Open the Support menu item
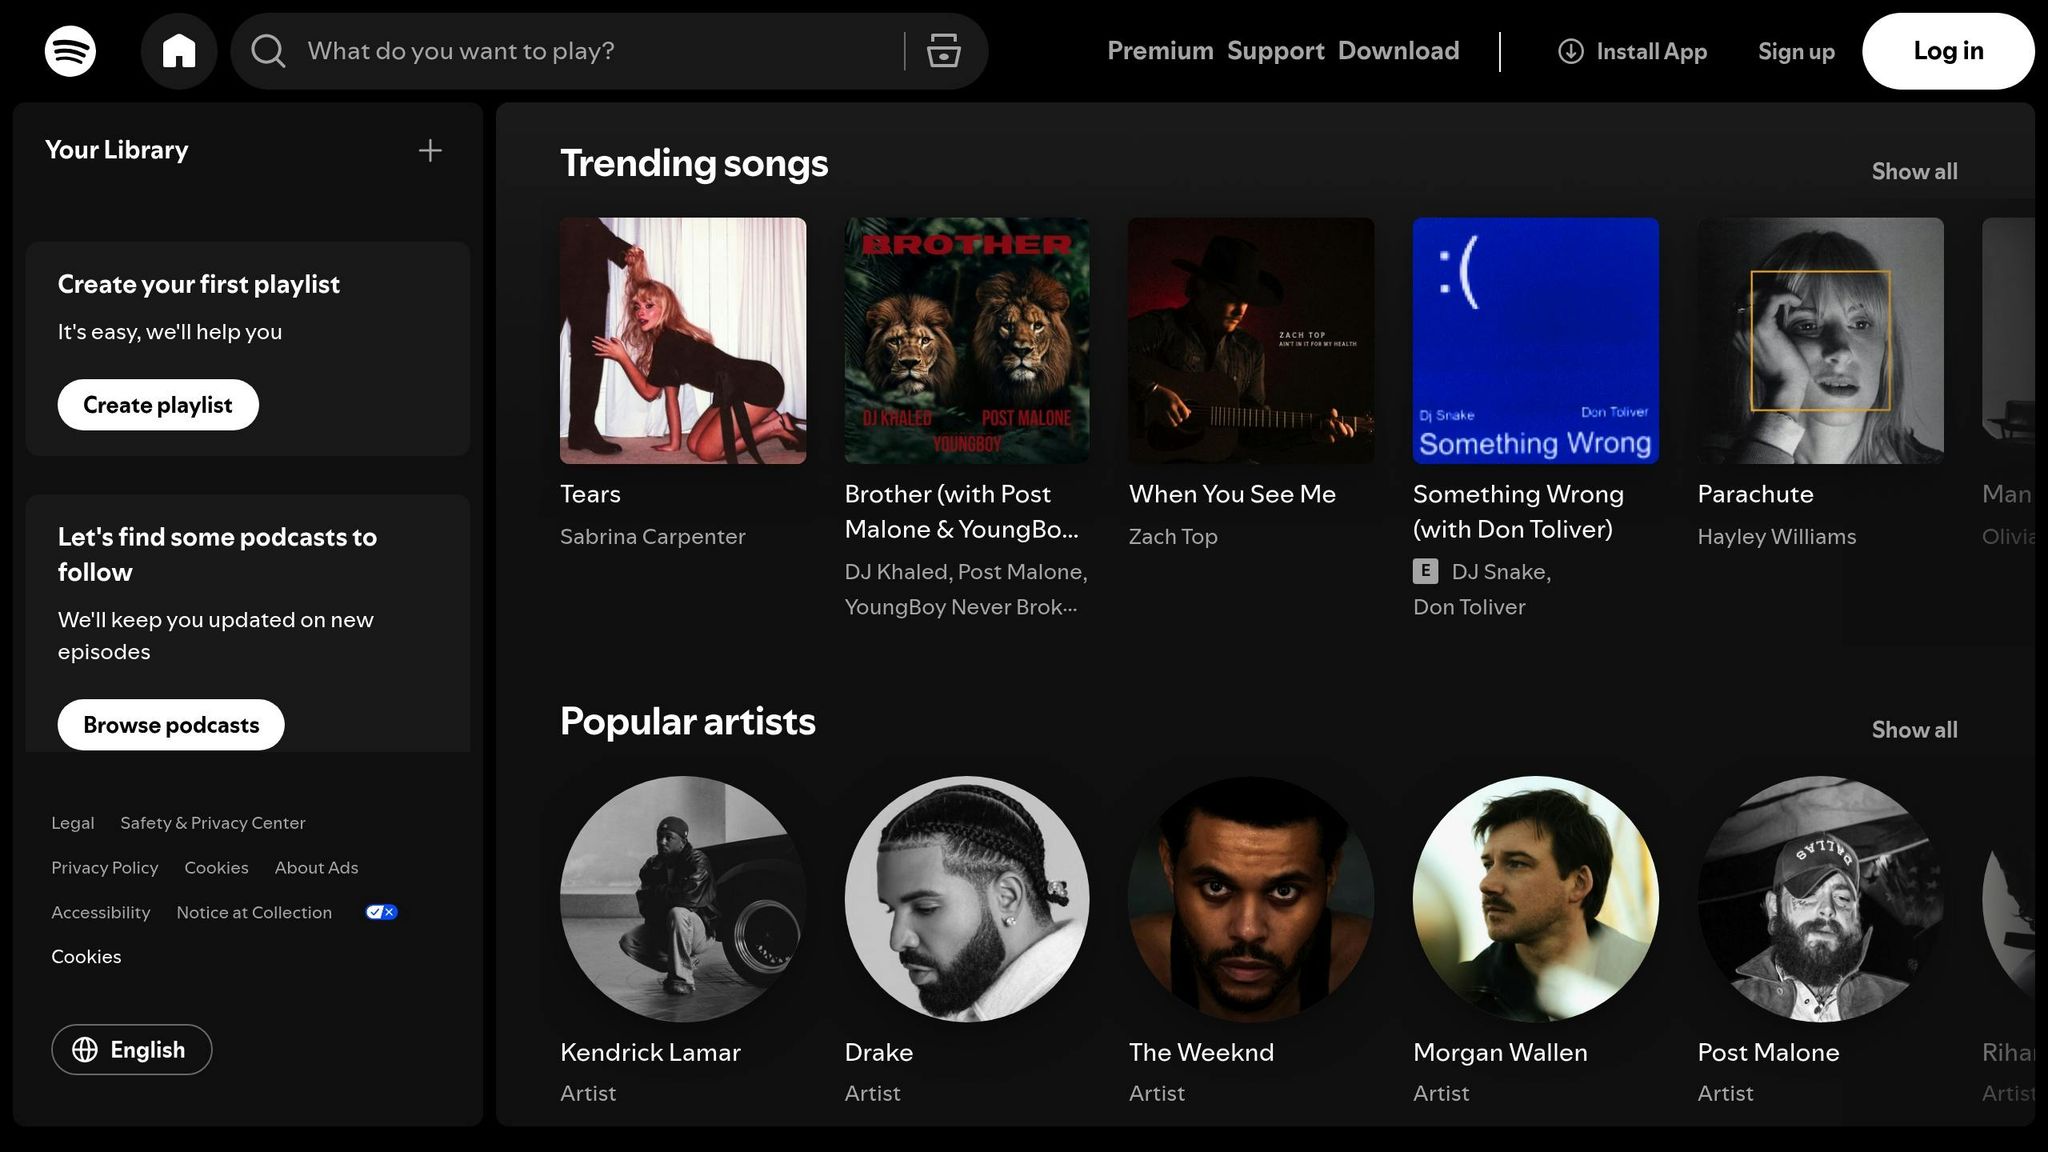2048x1152 pixels. coord(1274,50)
